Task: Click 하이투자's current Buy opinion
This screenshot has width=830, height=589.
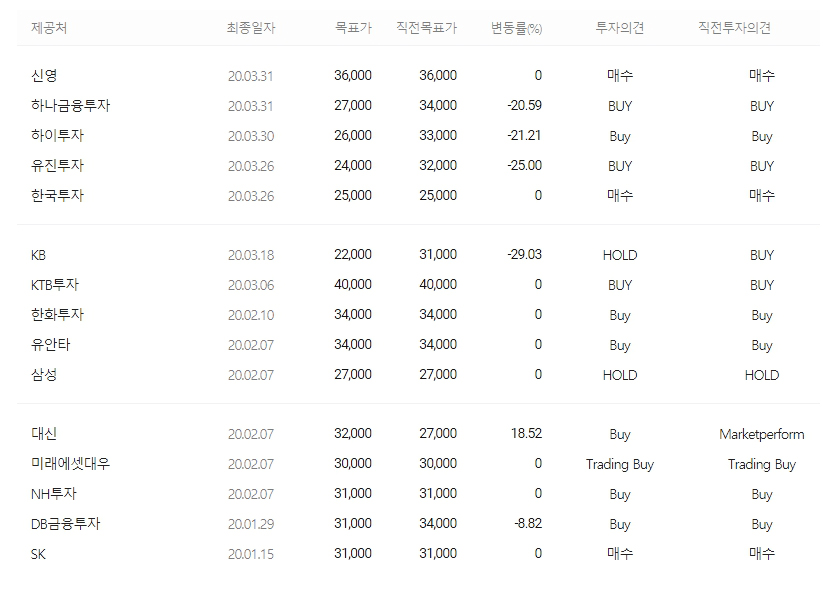Action: coord(620,137)
